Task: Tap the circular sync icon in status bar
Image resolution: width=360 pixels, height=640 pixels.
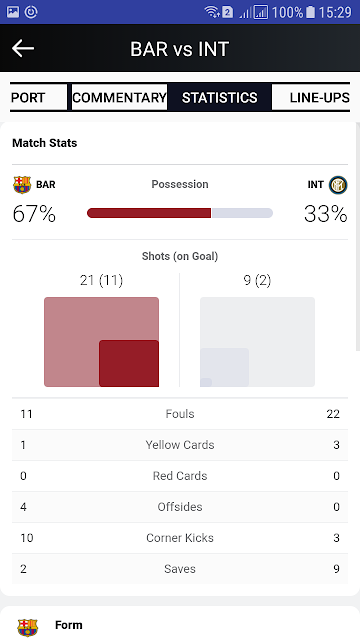Action: coord(31,12)
